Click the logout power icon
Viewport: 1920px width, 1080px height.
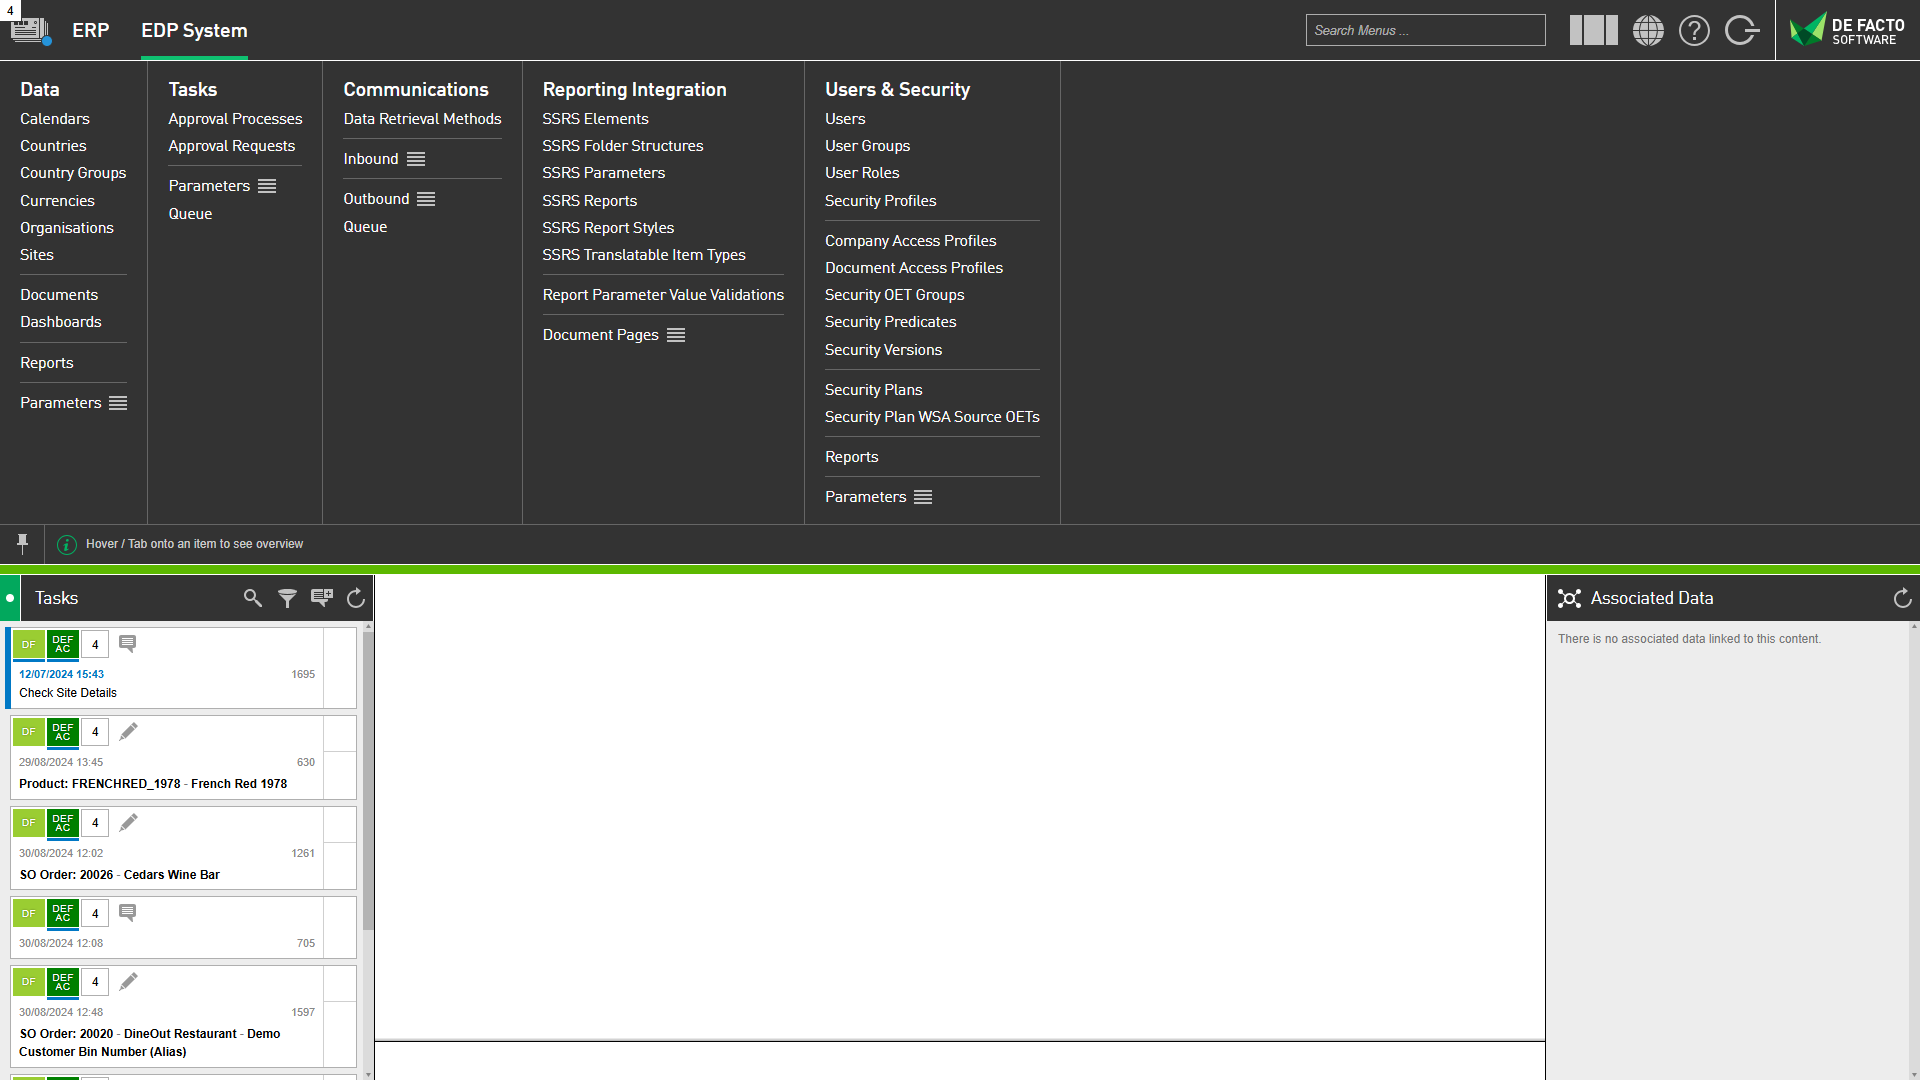click(x=1742, y=30)
